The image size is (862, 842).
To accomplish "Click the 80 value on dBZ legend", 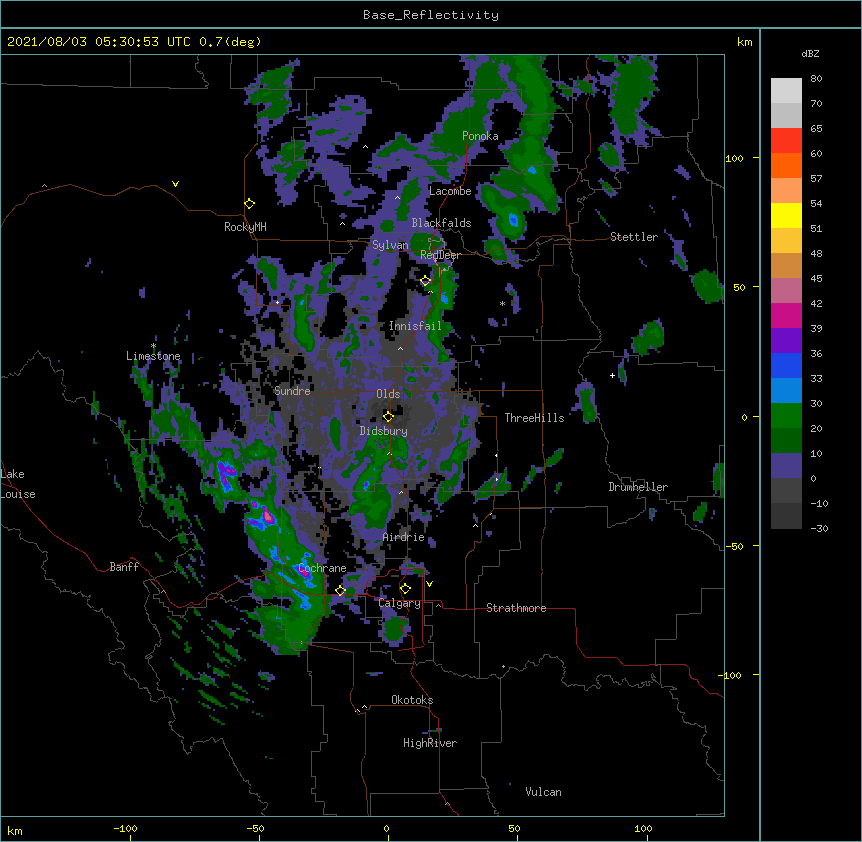I will pos(816,79).
